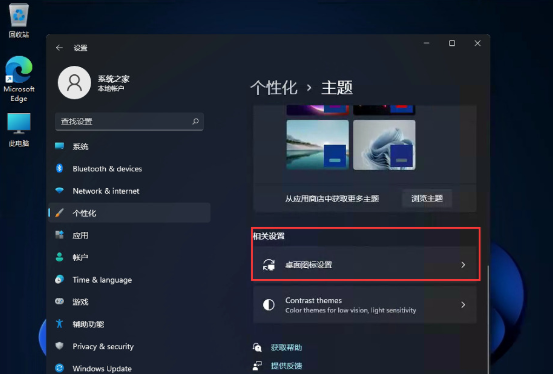553x374 pixels.
Task: Click the 个性化 paintbrush icon
Action: point(59,213)
